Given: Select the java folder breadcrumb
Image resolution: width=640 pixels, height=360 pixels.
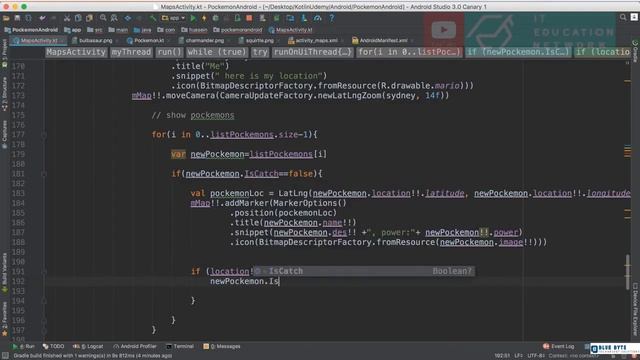Looking at the screenshot, I should (142, 30).
